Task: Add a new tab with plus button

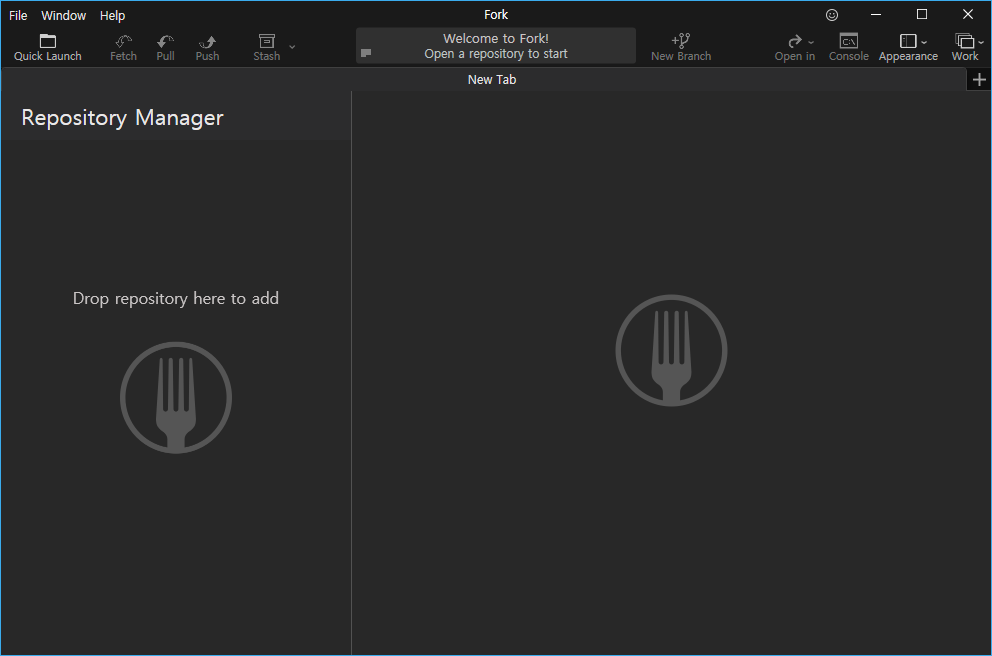Action: [979, 80]
